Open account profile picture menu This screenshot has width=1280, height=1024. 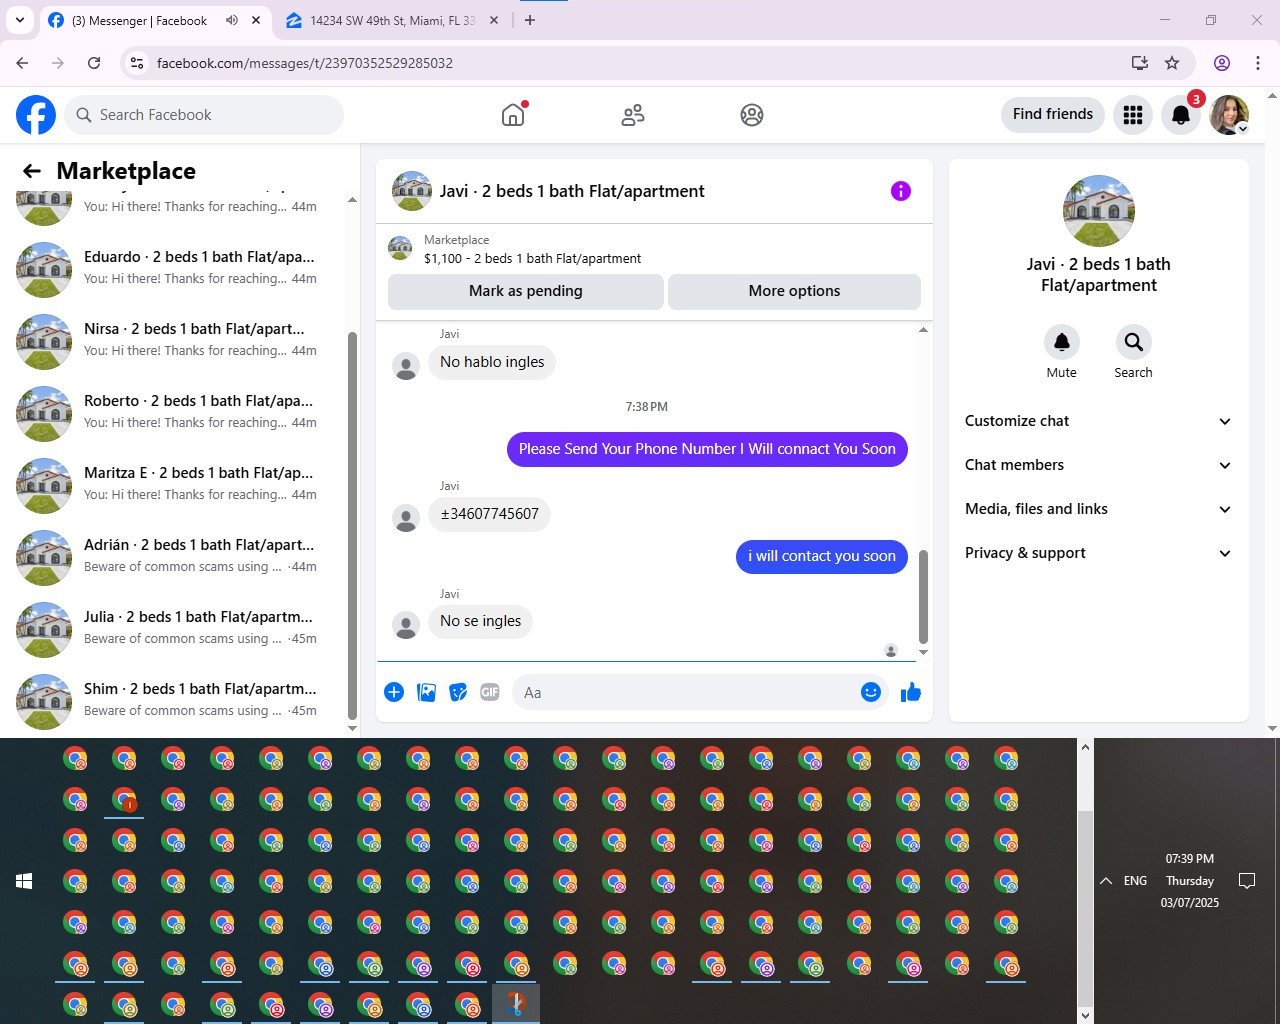point(1229,115)
